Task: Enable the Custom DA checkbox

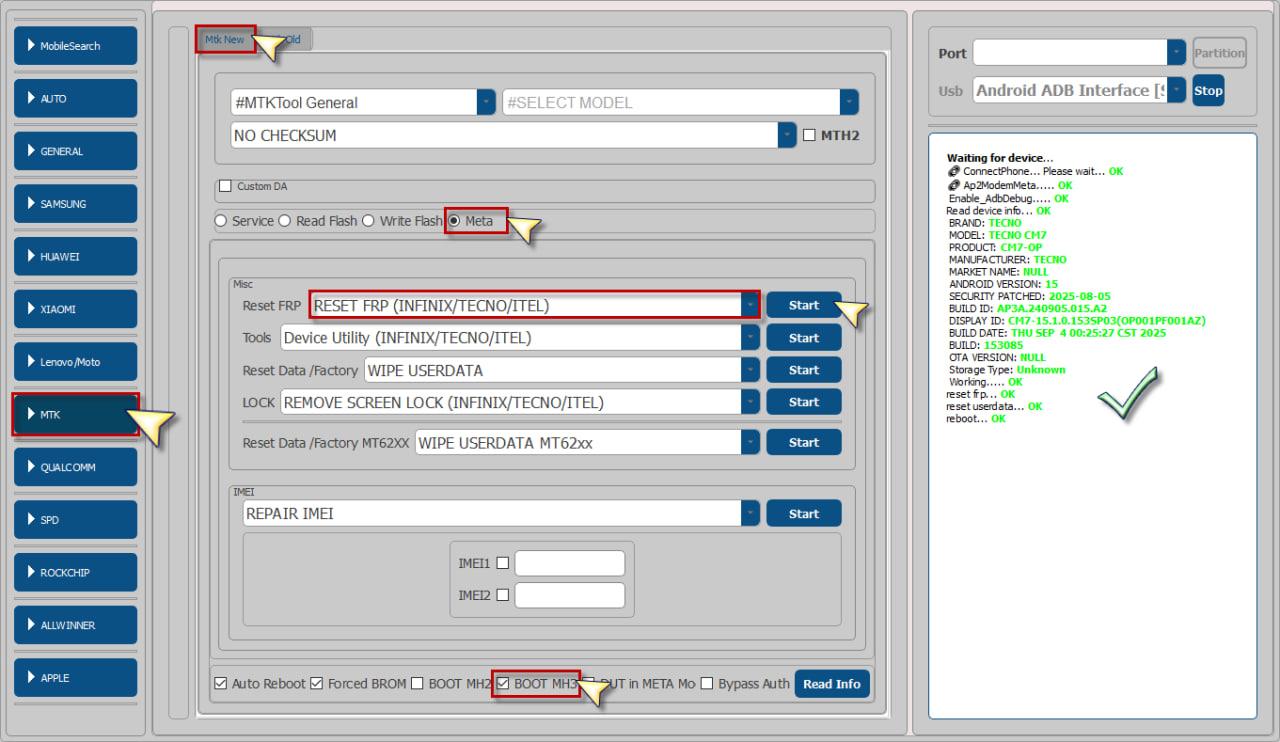Action: point(225,186)
